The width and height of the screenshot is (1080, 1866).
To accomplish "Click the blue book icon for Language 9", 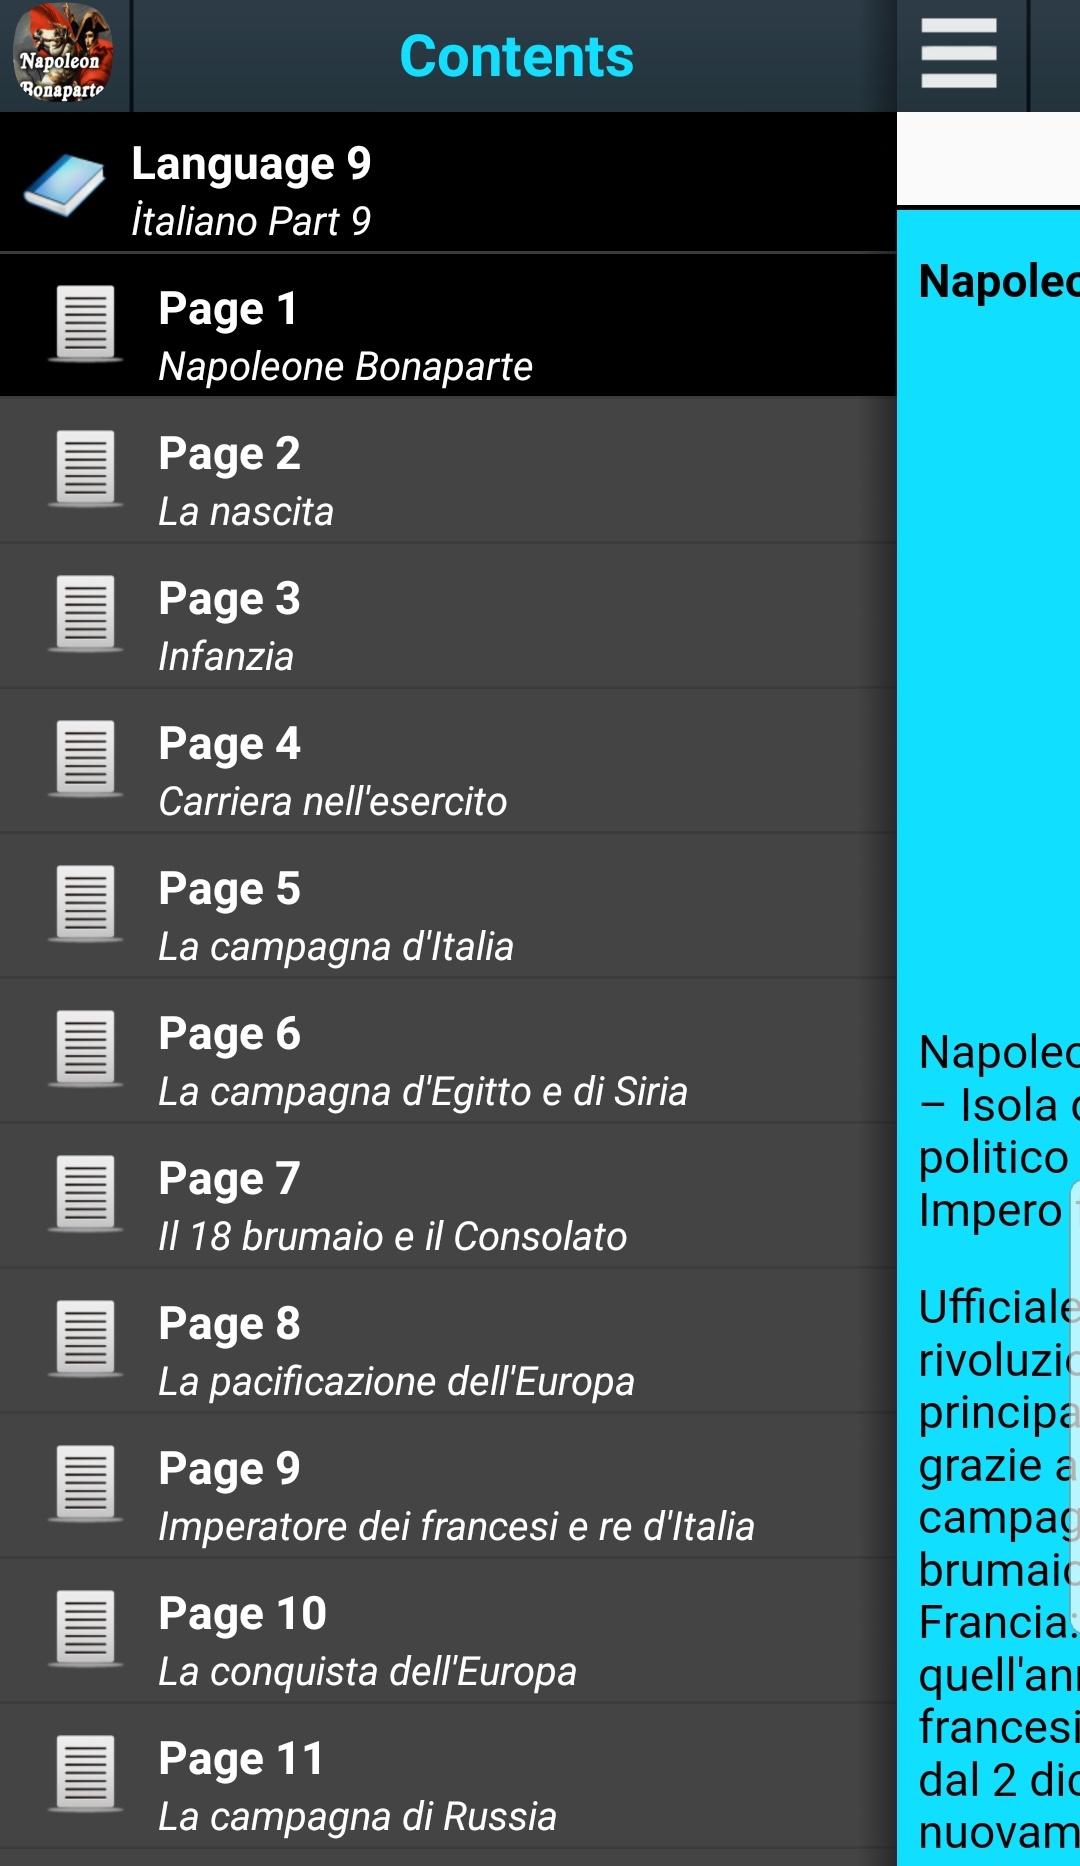I will [x=65, y=186].
